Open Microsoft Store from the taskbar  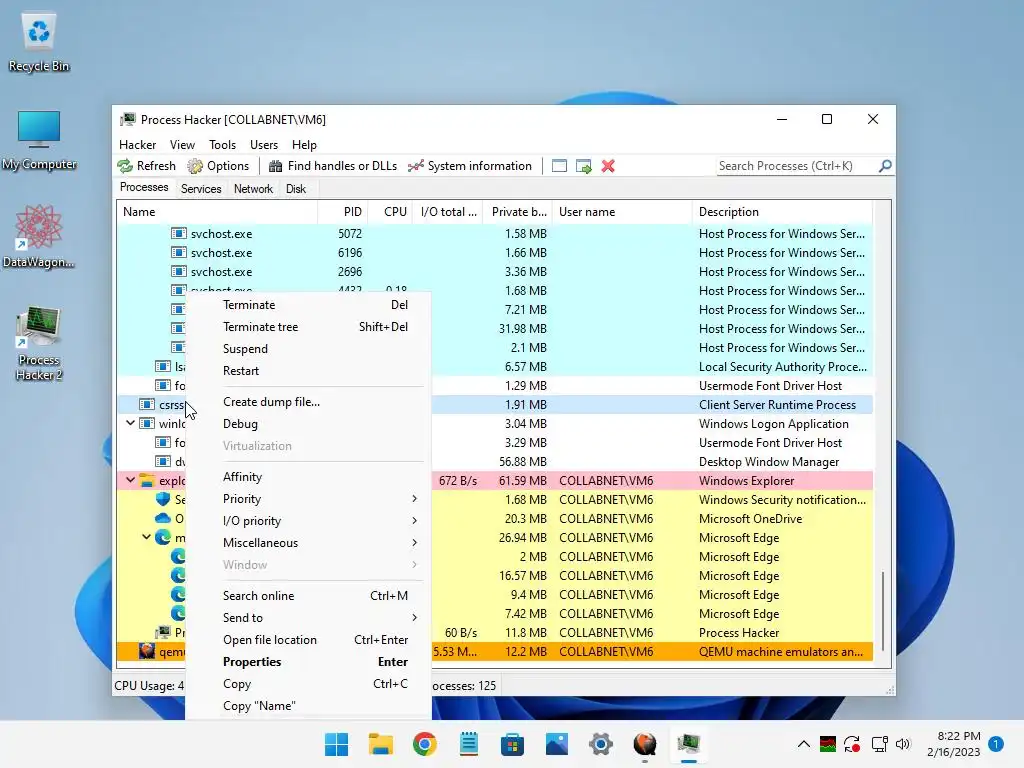513,744
